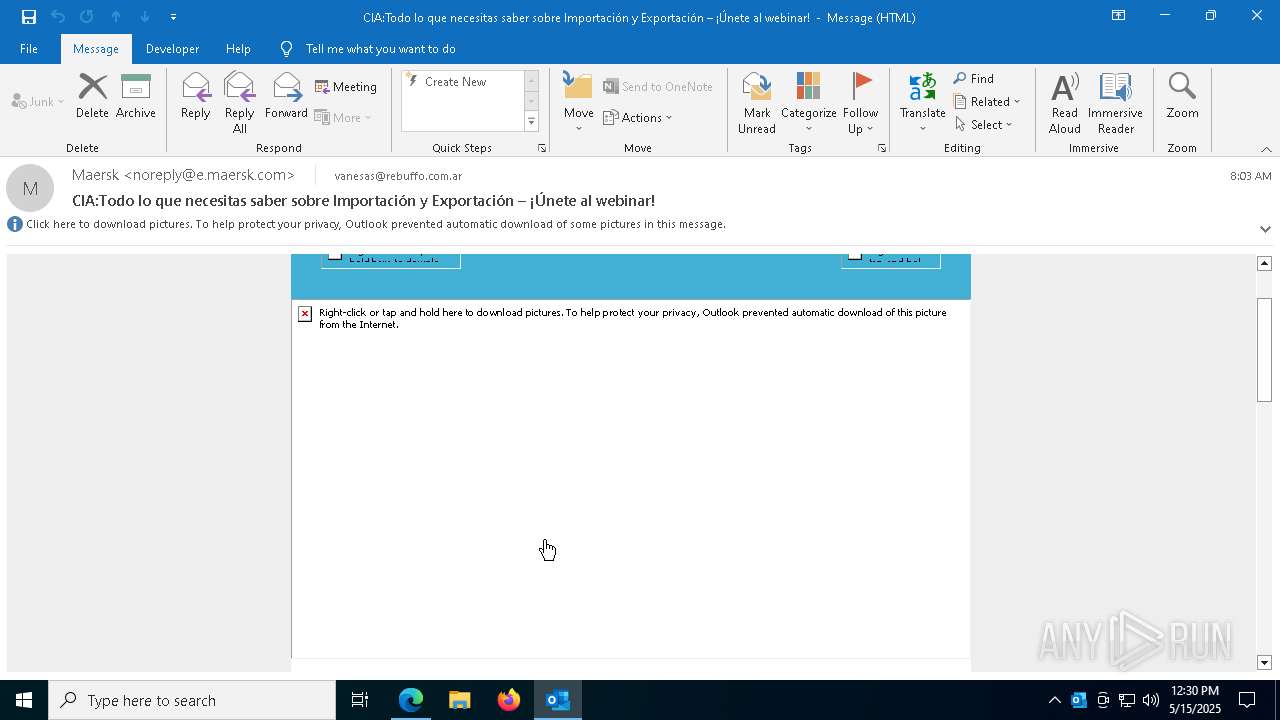This screenshot has width=1280, height=720.
Task: Click the Undo arrow in title bar
Action: tap(58, 16)
